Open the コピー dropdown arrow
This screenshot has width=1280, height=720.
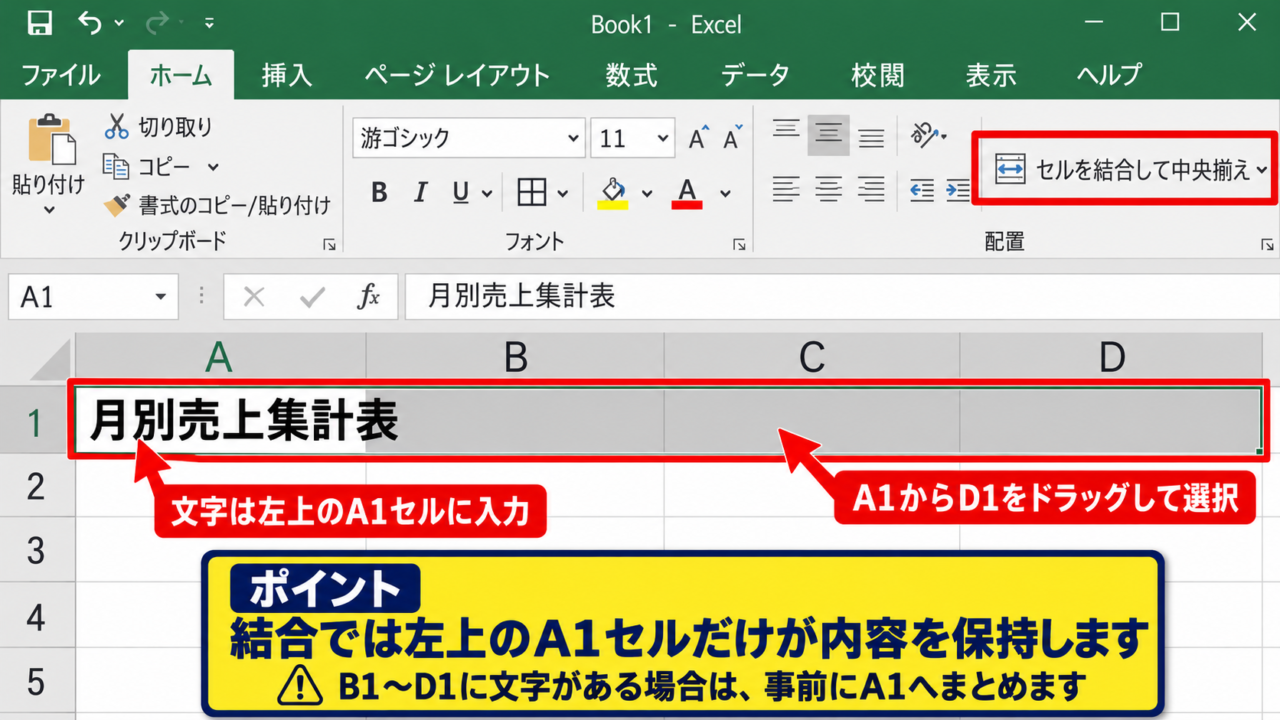pyautogui.click(x=213, y=167)
